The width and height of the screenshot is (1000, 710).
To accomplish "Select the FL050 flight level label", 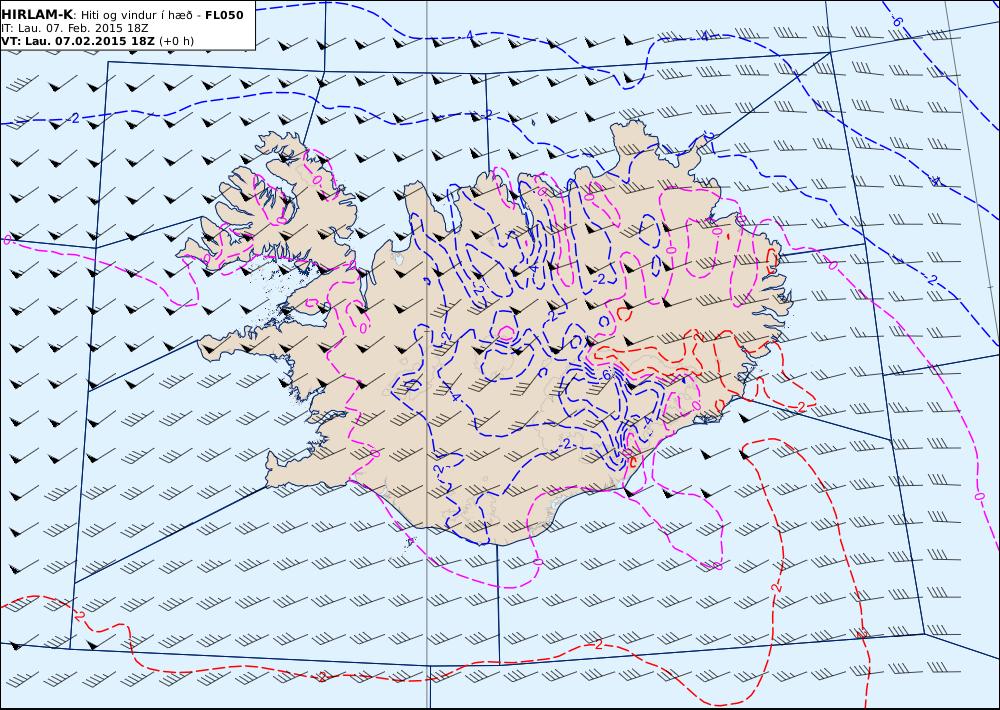I will point(224,15).
